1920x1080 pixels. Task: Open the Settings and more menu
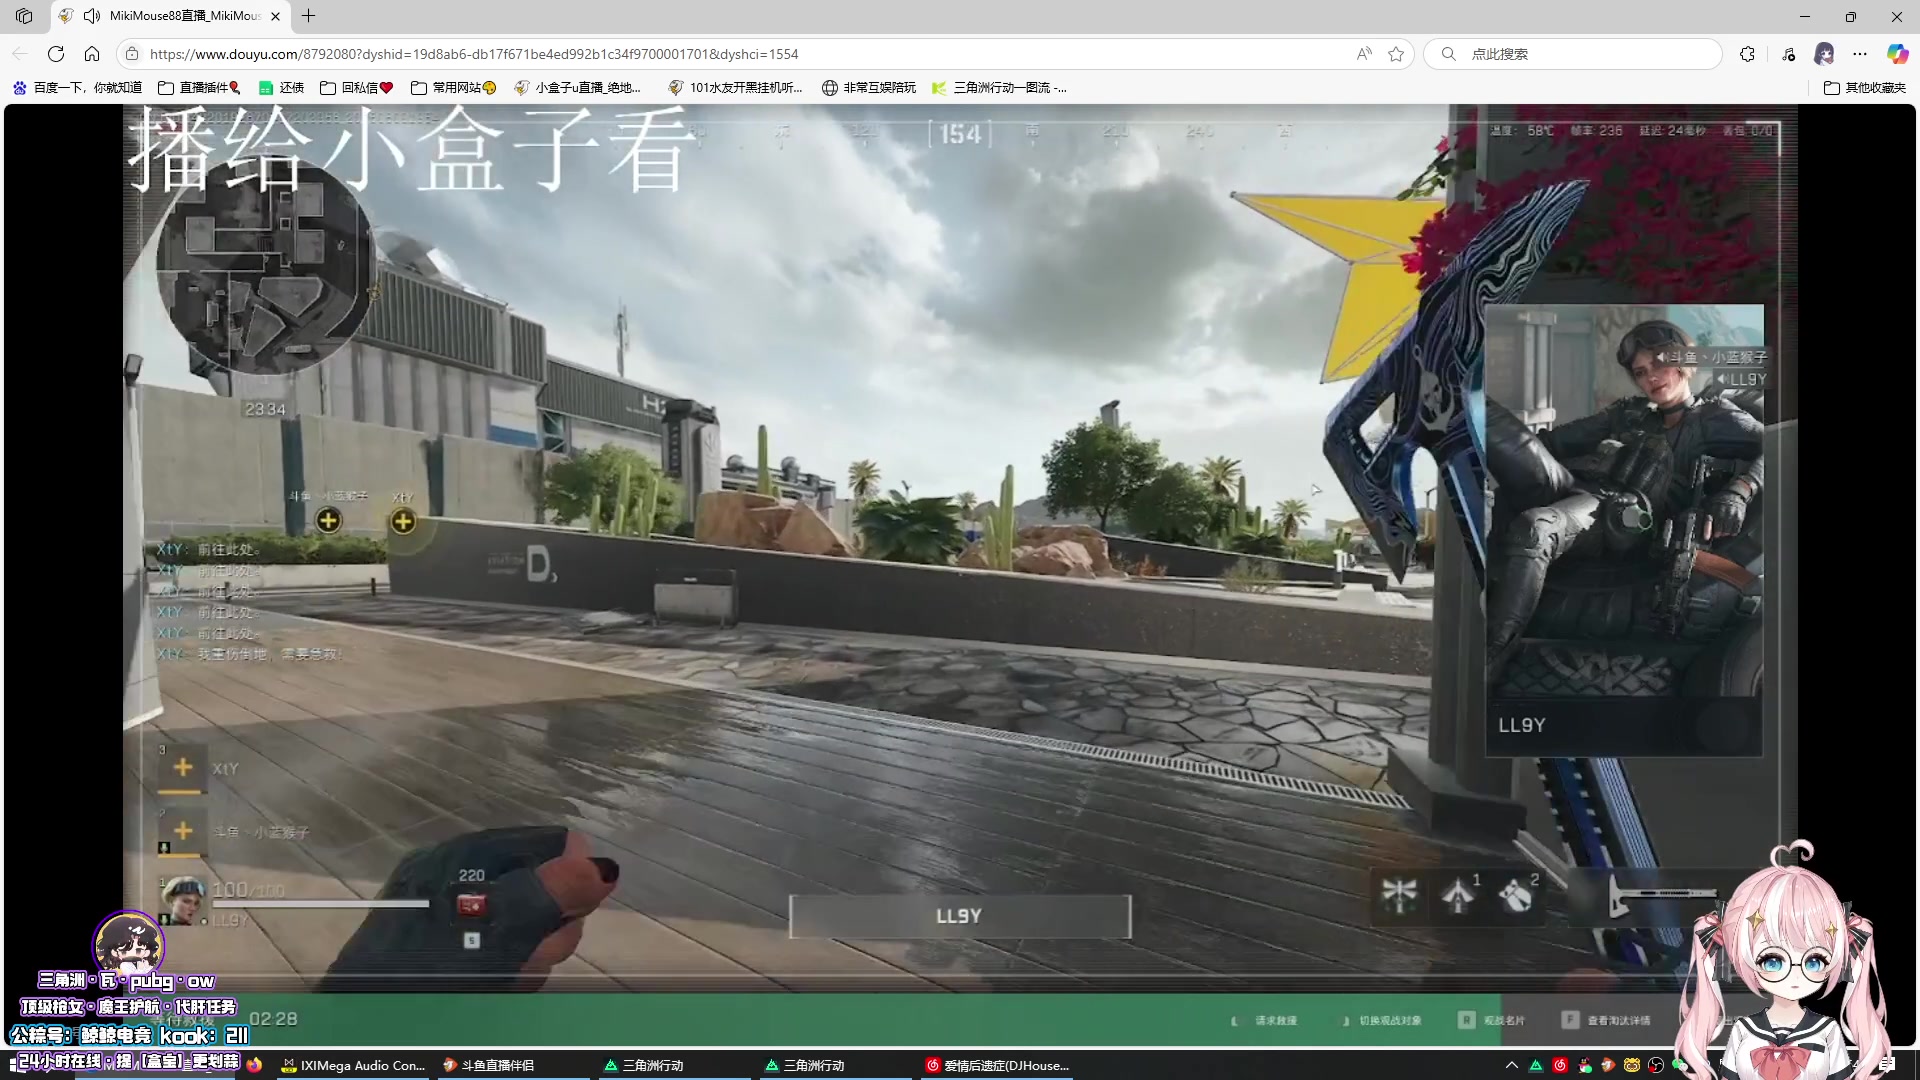click(1860, 54)
